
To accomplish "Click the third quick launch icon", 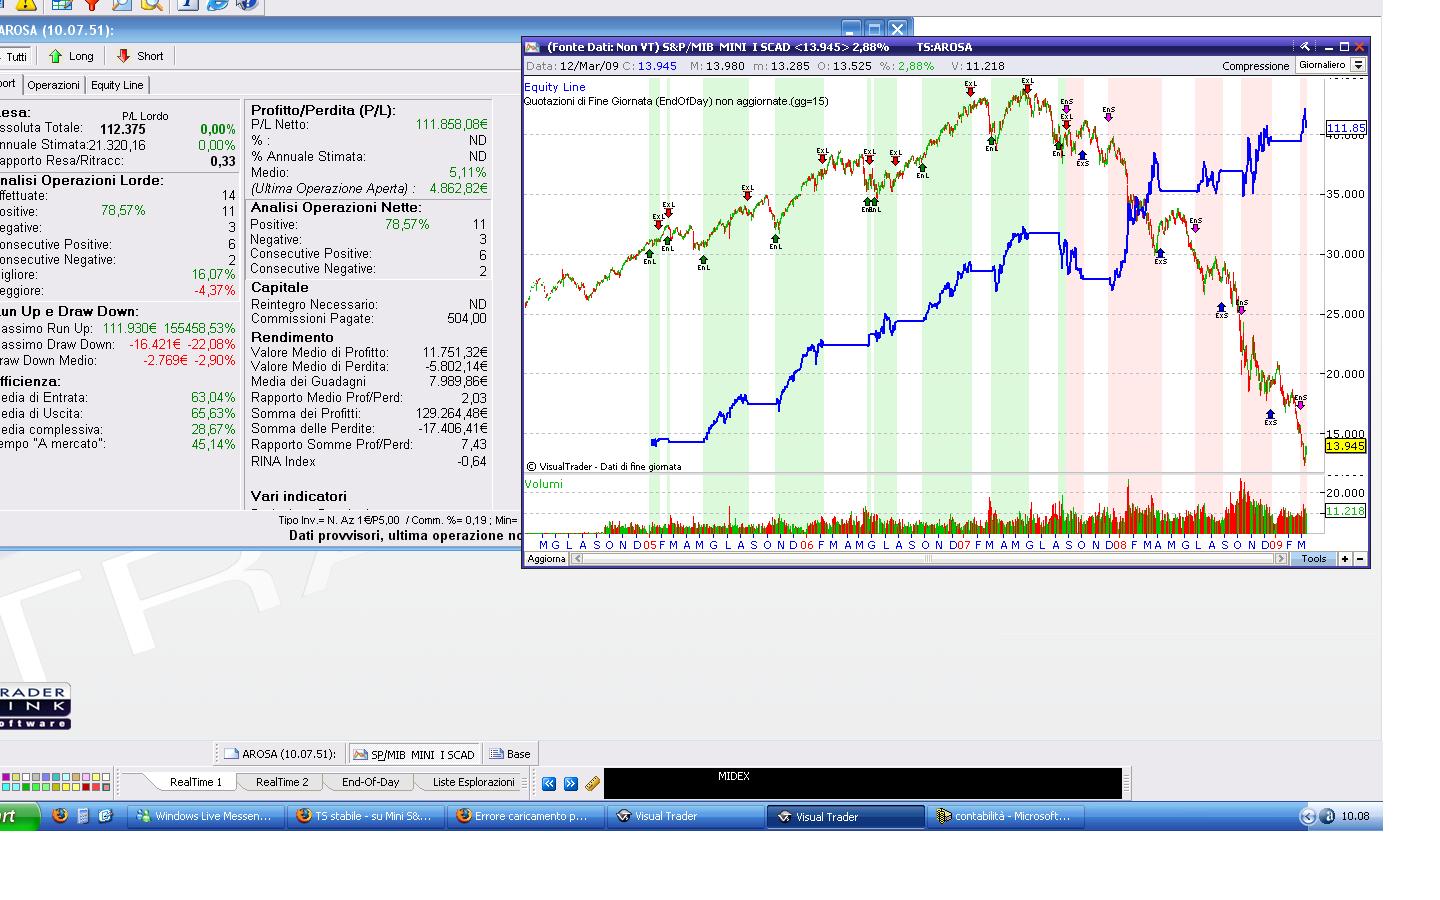I will click(x=105, y=816).
